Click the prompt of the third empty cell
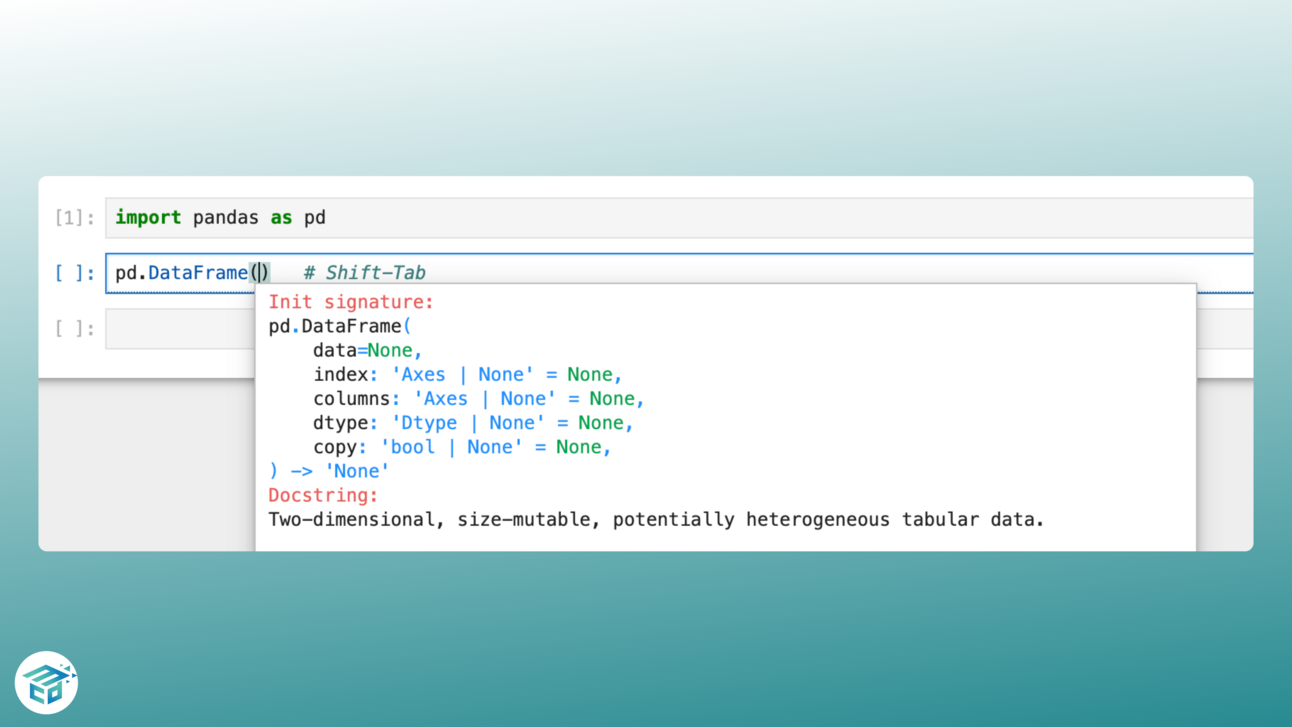Image resolution: width=1292 pixels, height=727 pixels. click(x=75, y=329)
